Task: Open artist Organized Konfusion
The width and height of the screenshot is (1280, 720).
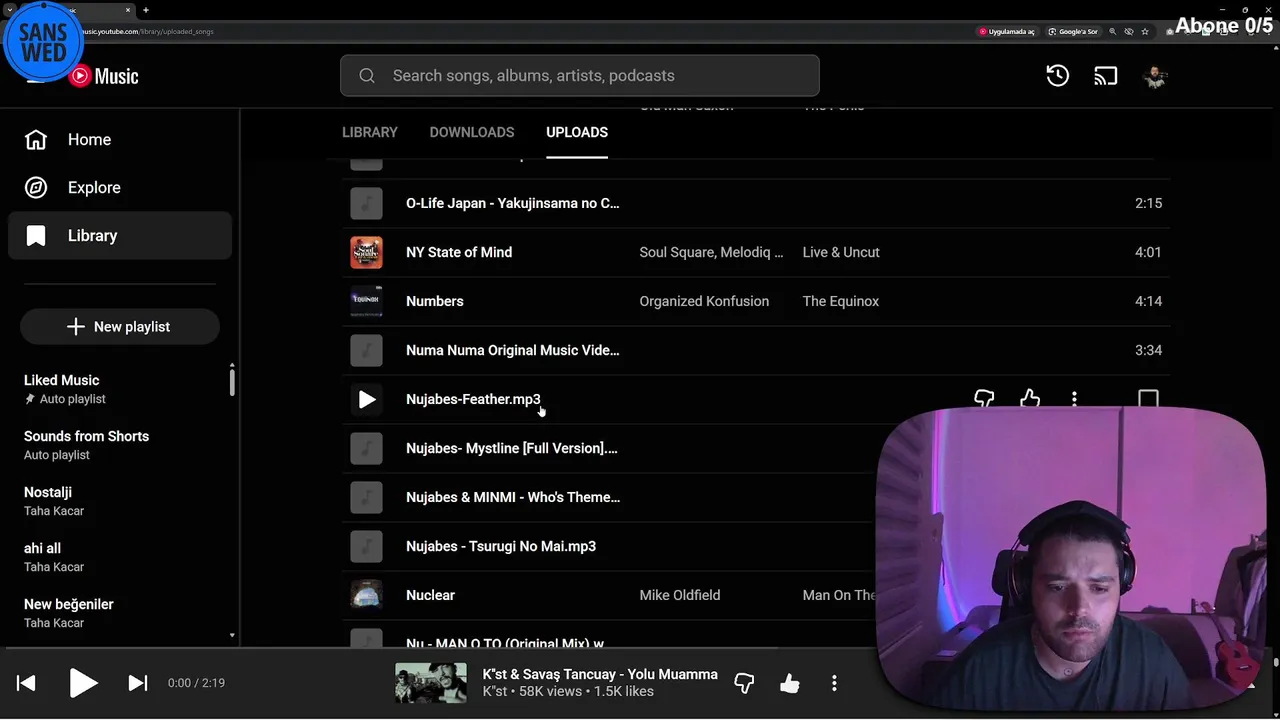Action: [705, 301]
